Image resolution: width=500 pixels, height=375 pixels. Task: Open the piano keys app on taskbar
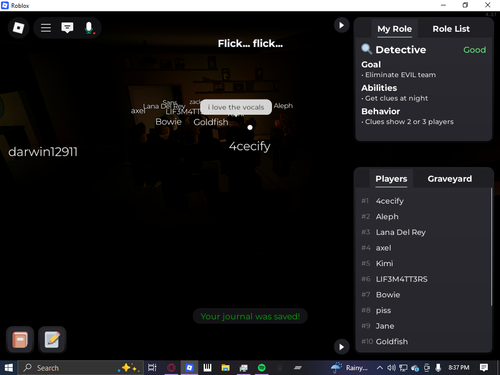(x=207, y=368)
